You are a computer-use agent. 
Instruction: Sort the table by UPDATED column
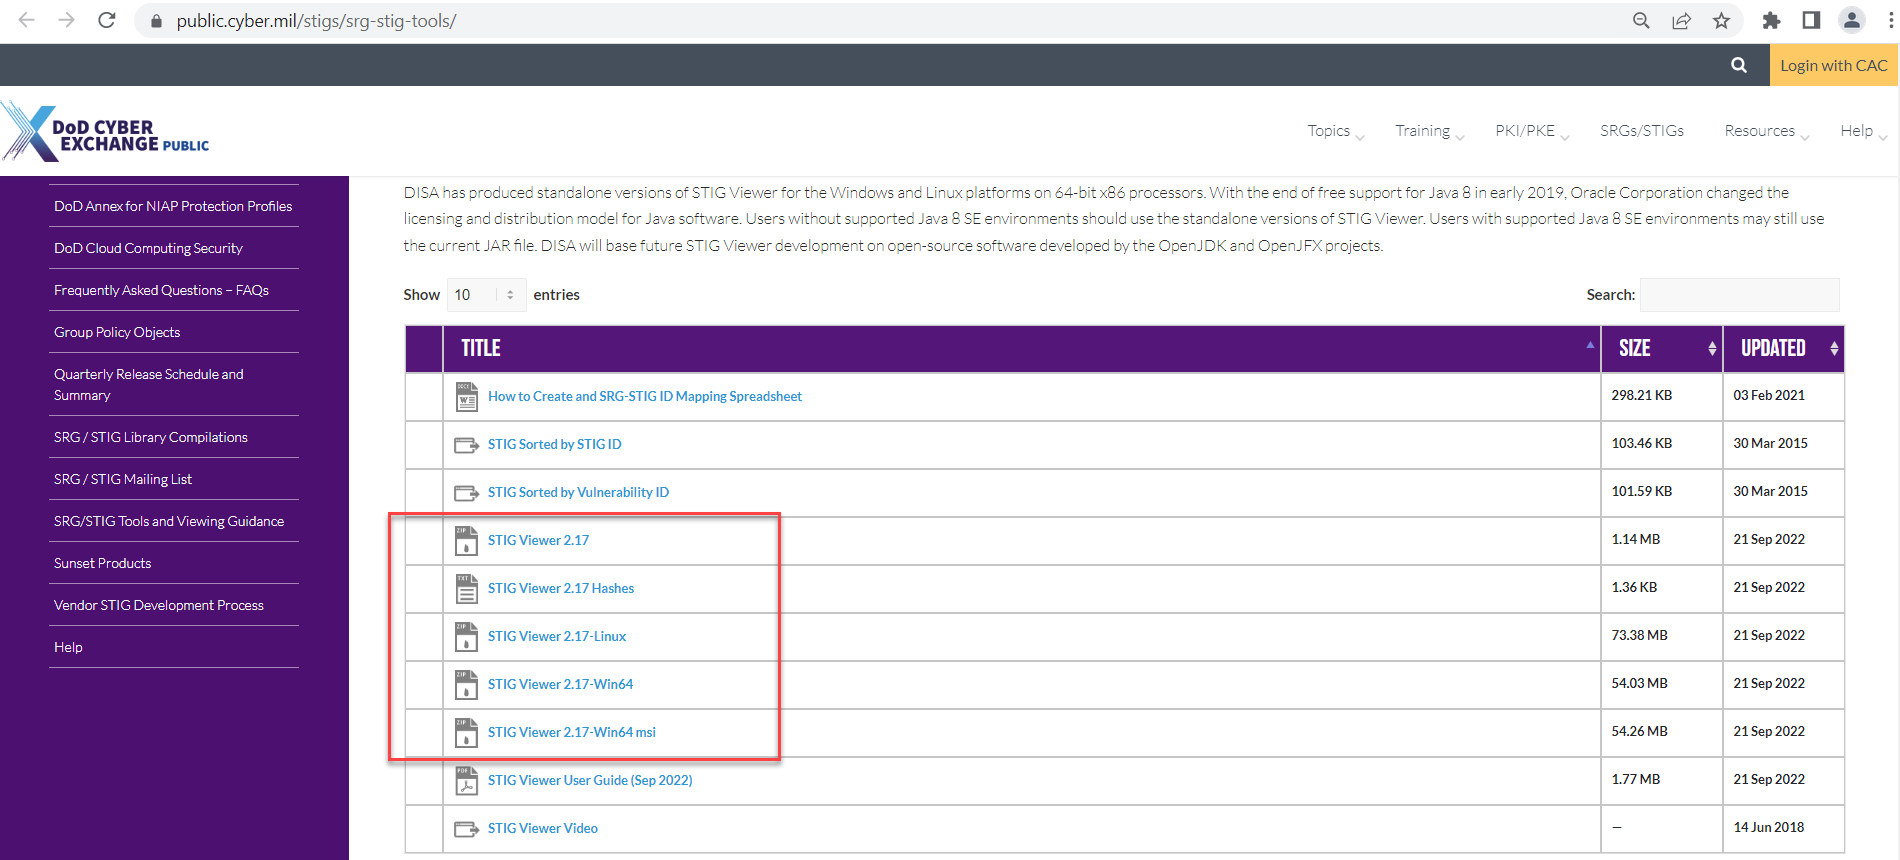[x=1783, y=348]
